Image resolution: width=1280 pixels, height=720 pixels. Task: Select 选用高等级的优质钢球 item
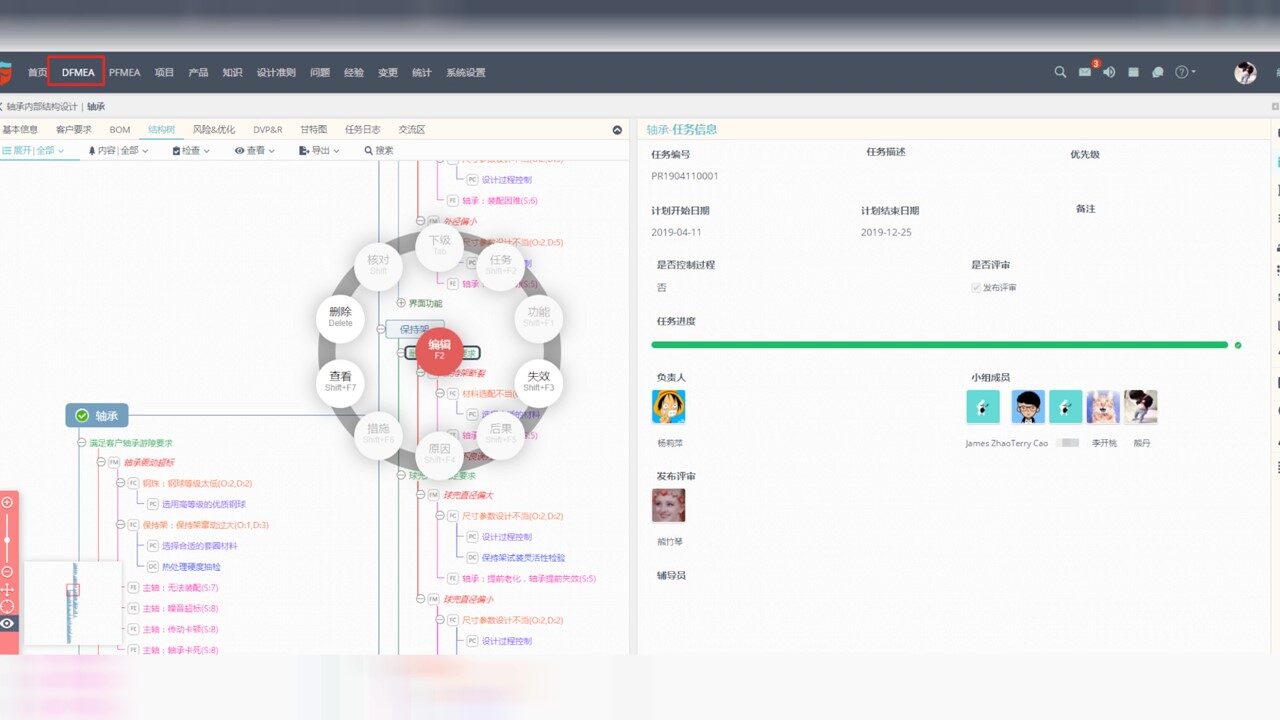pyautogui.click(x=204, y=504)
